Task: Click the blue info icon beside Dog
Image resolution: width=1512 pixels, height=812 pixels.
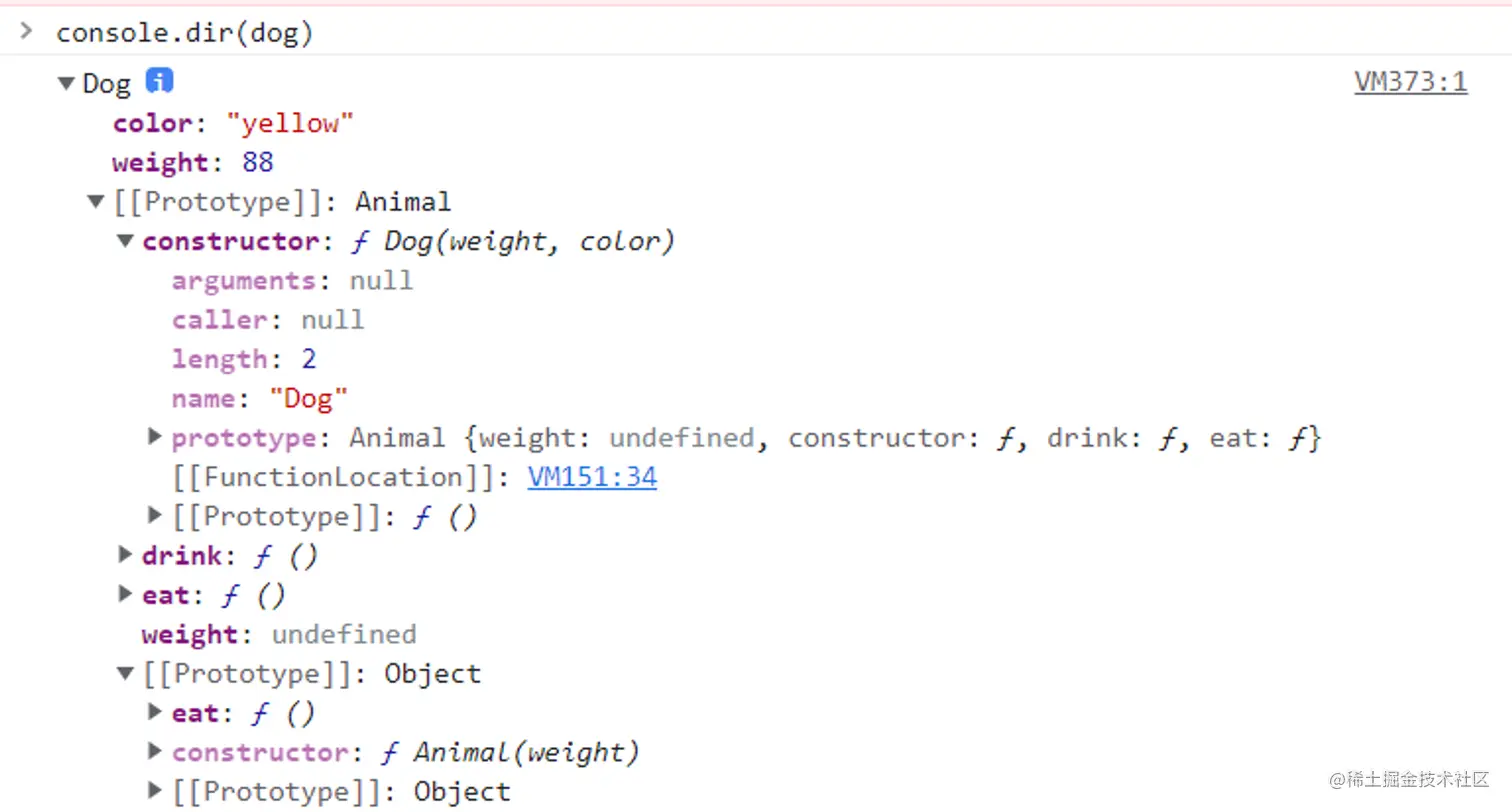Action: pyautogui.click(x=159, y=80)
